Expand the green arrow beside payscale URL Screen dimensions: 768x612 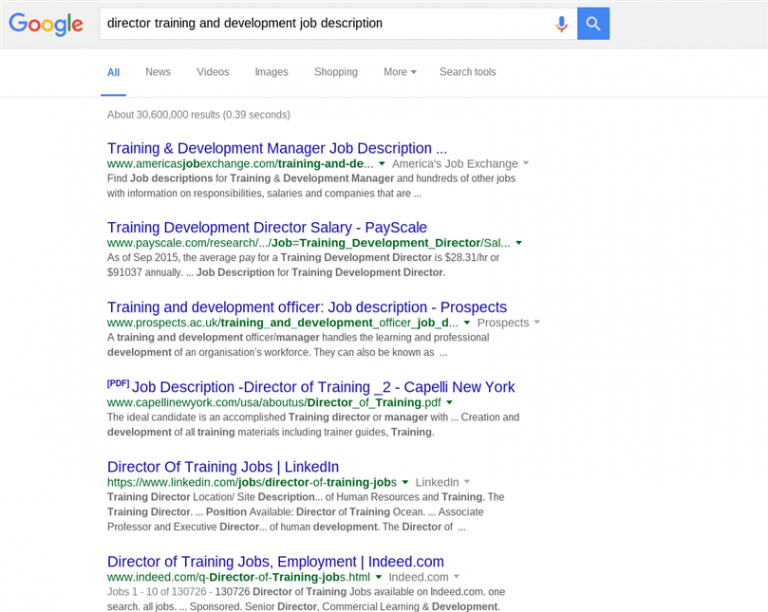tap(519, 243)
